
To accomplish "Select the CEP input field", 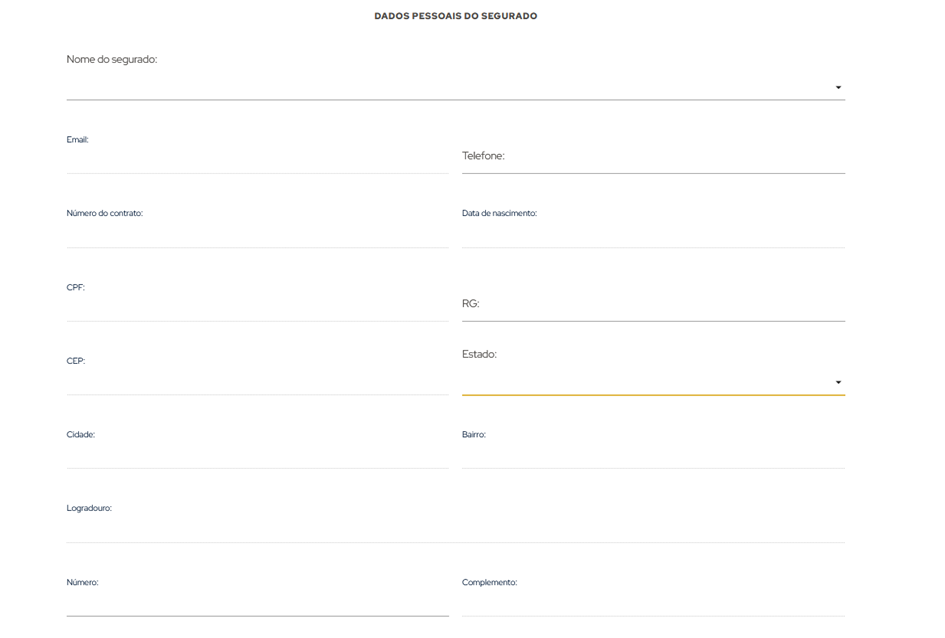I will point(257,383).
